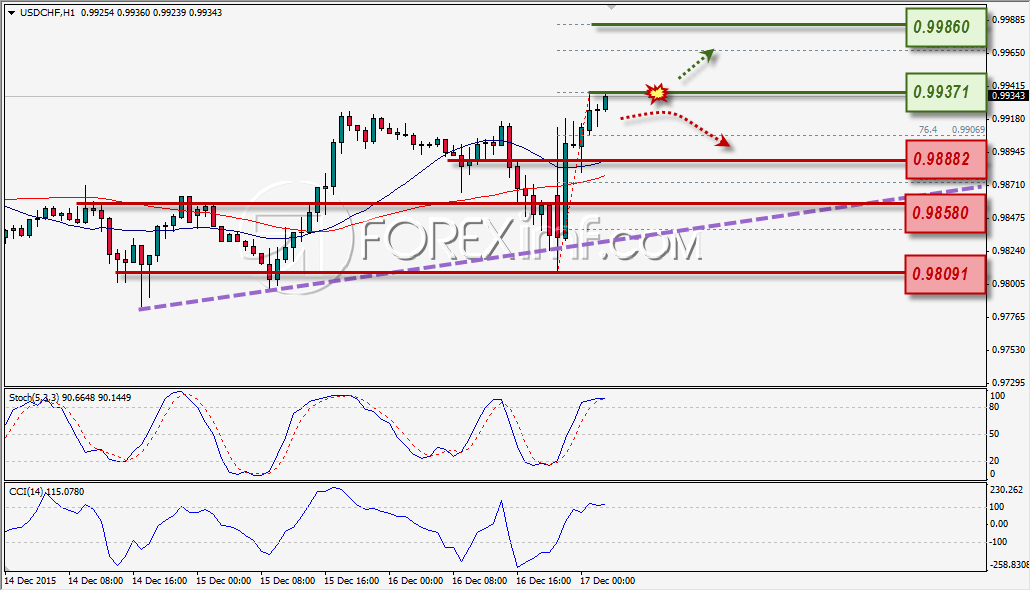Click the 50 level on Stochastic scale
1031x591 pixels.
pos(994,435)
